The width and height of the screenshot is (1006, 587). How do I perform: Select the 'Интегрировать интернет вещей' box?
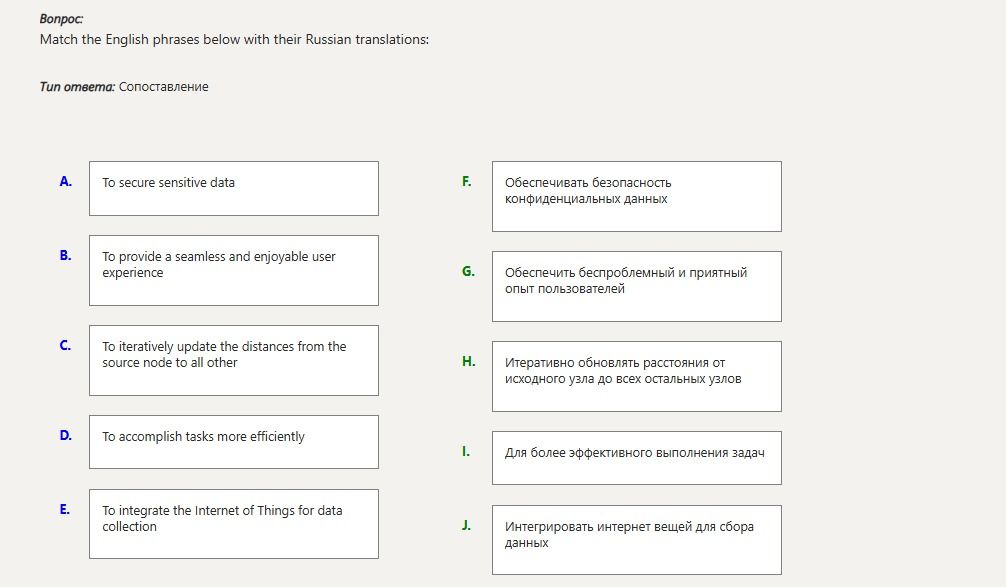point(636,540)
